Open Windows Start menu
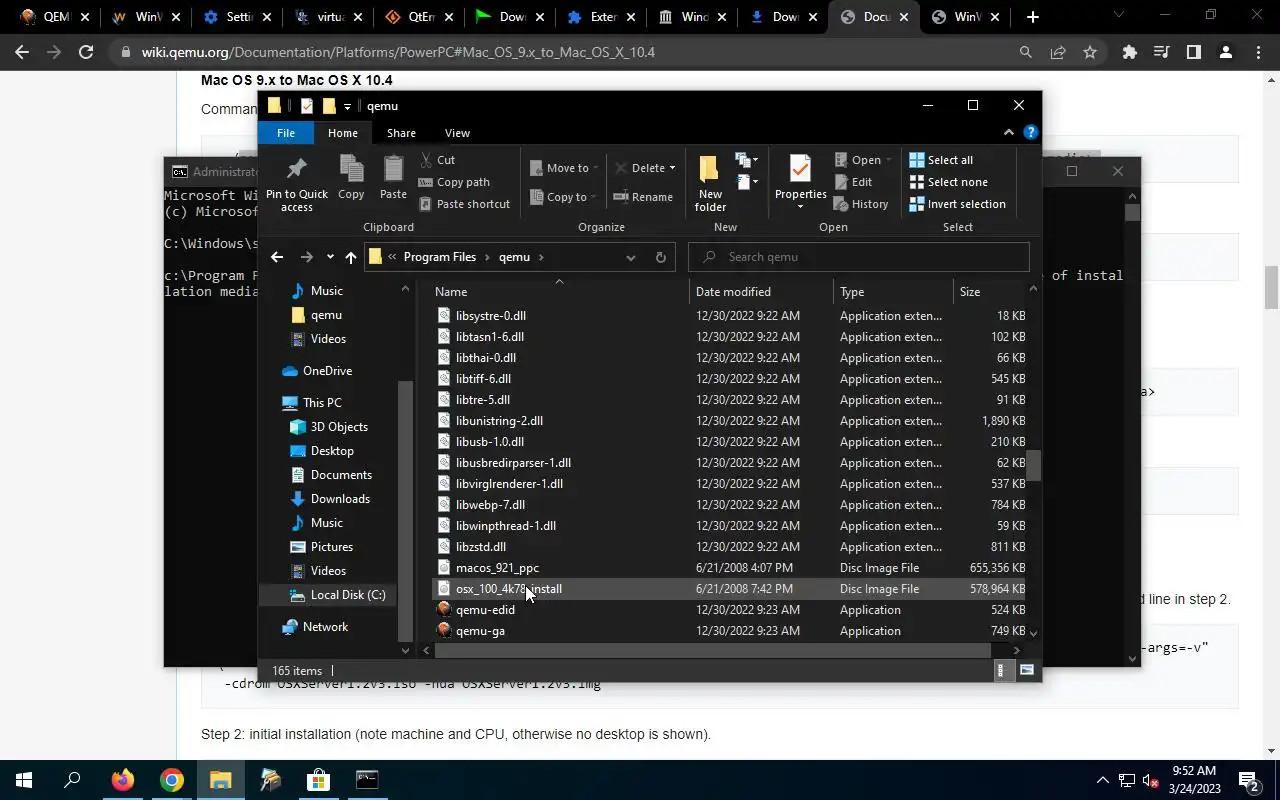1280x800 pixels. tap(24, 780)
